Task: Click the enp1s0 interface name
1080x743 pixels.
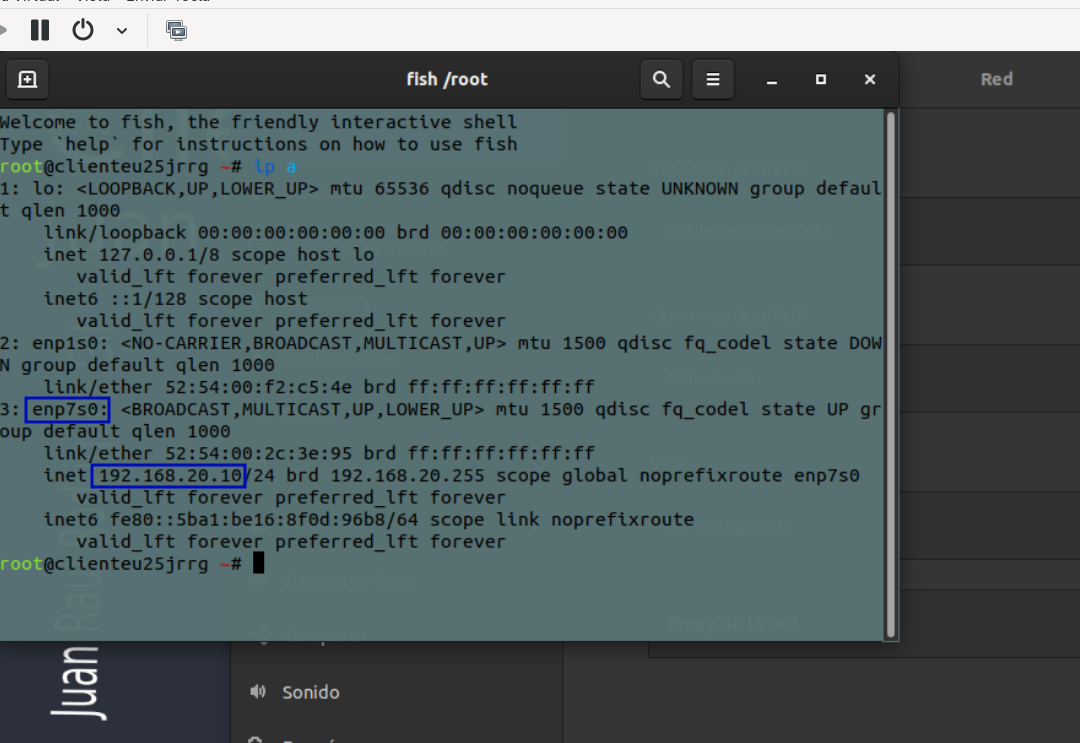Action: (71, 343)
